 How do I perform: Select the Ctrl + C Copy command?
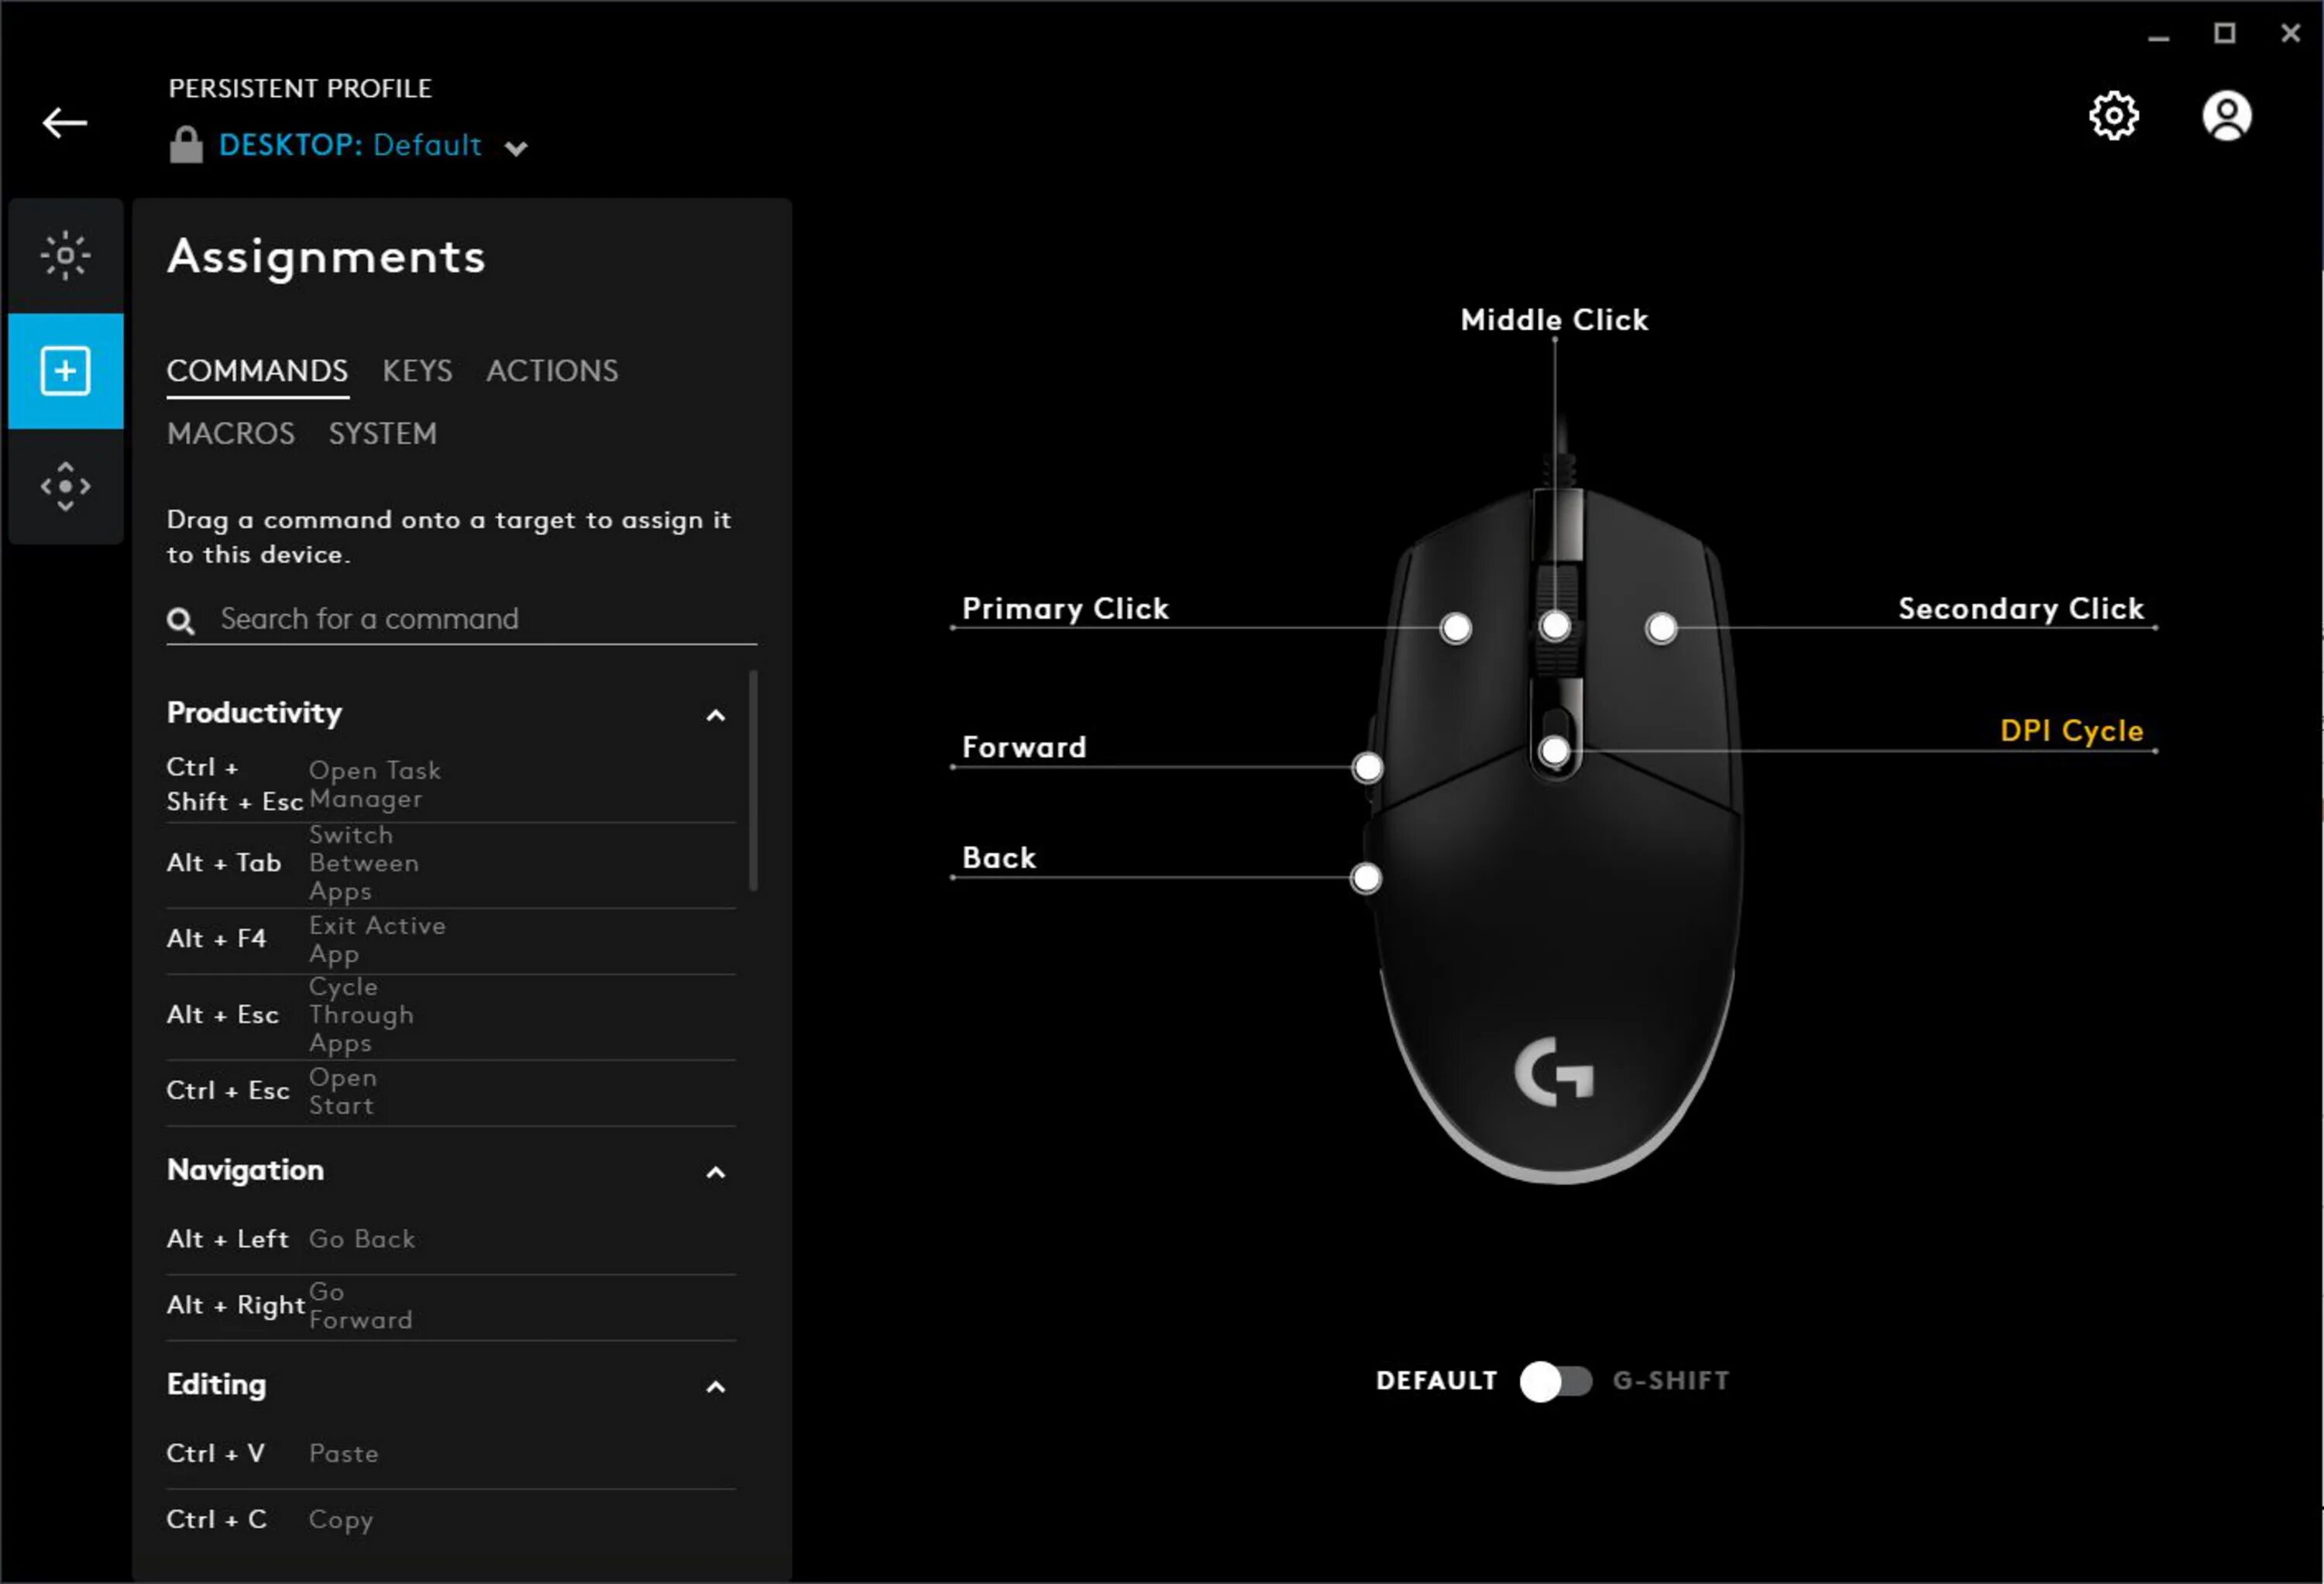[x=451, y=1520]
